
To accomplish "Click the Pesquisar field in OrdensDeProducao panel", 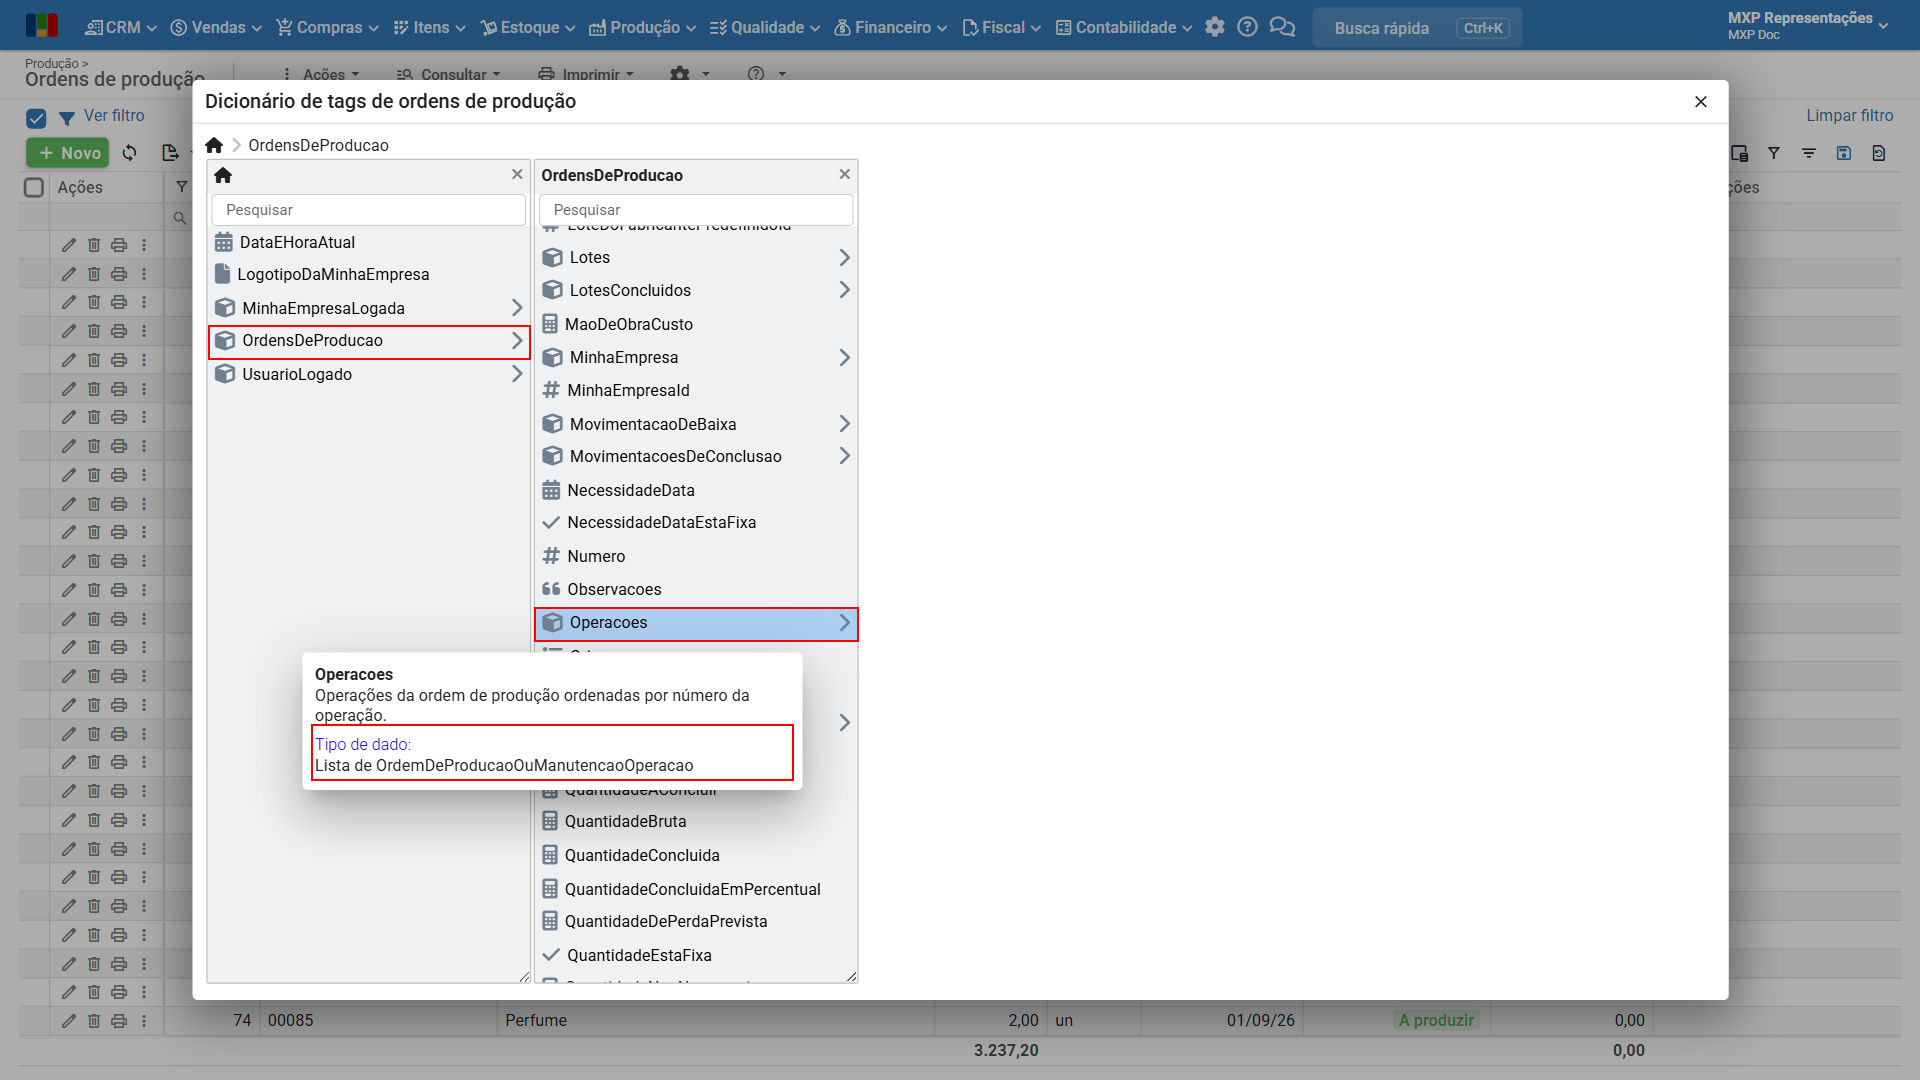I will [x=696, y=210].
